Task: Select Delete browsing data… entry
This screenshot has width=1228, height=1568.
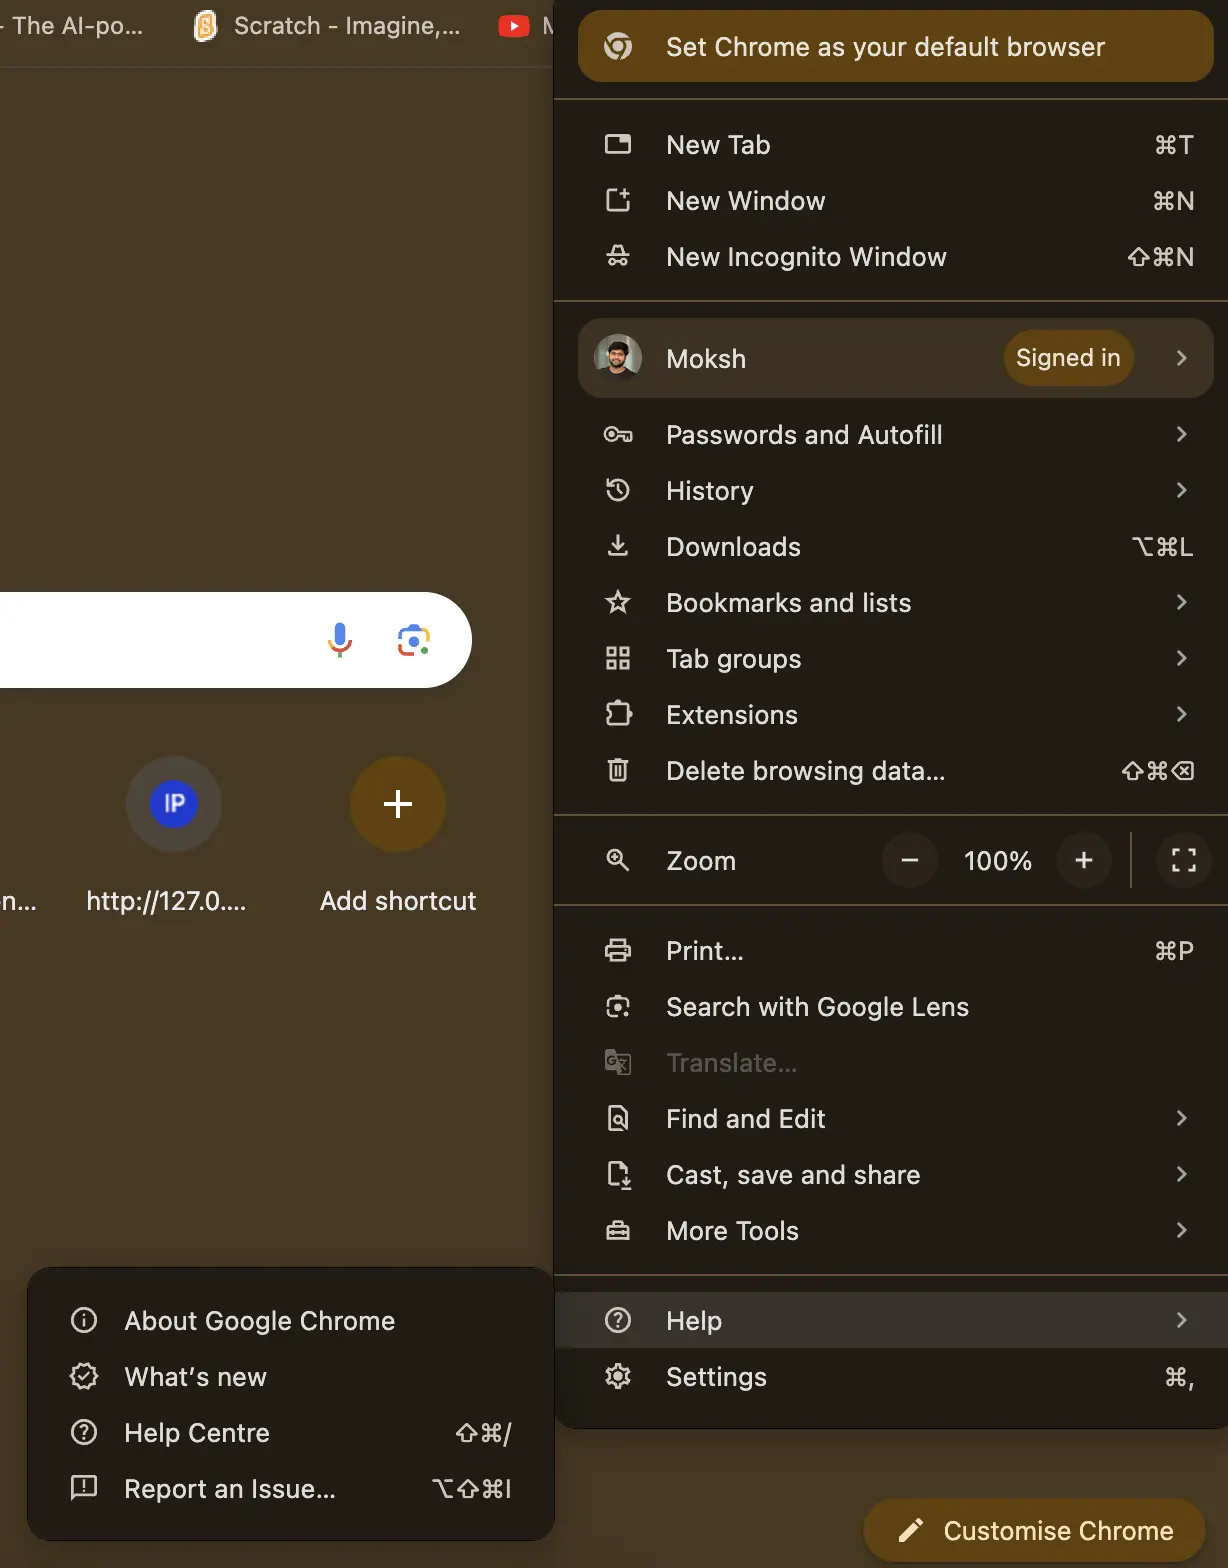Action: [891, 771]
